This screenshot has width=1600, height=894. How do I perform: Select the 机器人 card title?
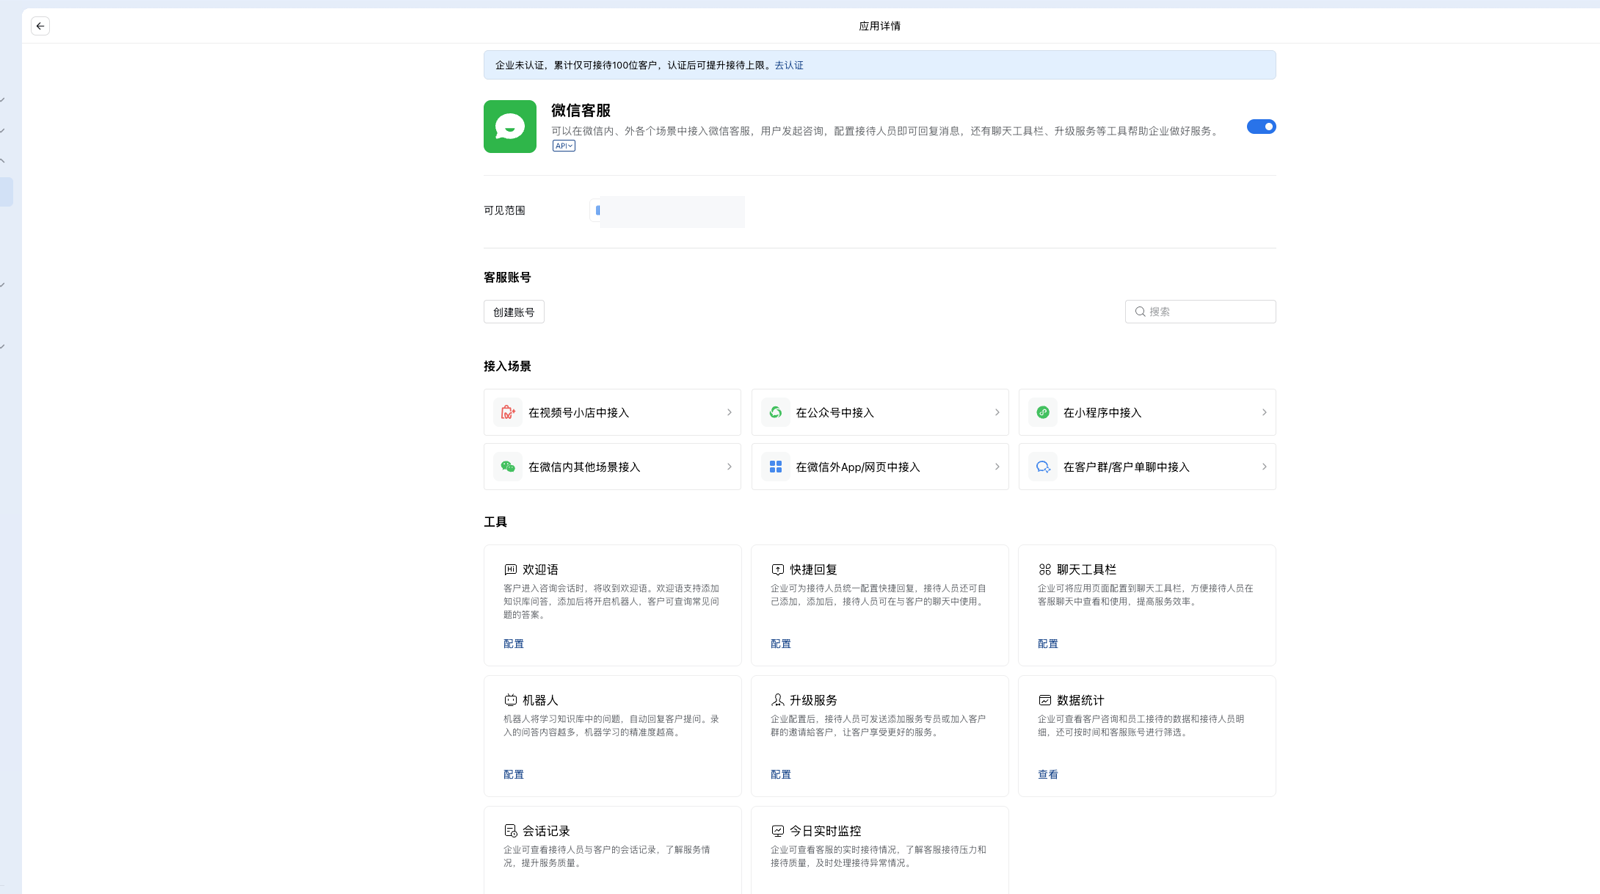point(541,701)
